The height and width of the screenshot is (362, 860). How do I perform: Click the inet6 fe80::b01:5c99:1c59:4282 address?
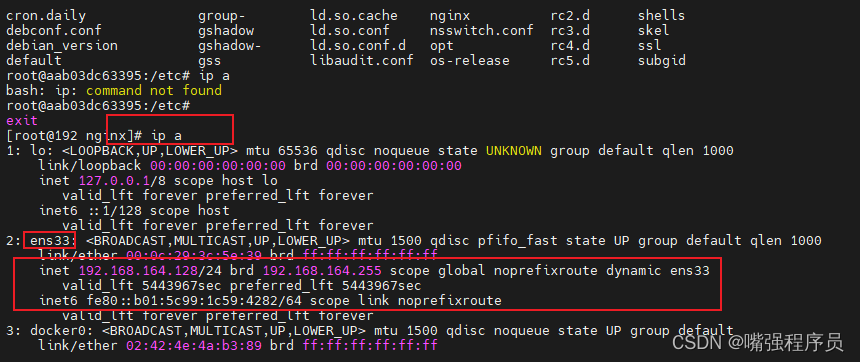(x=181, y=301)
